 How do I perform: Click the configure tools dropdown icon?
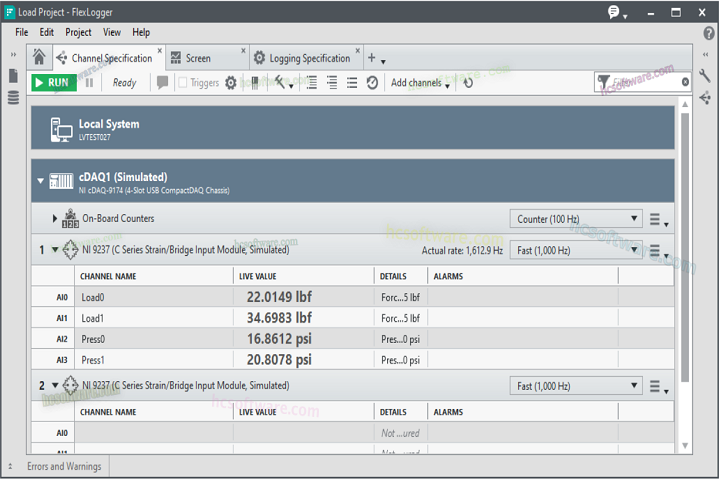click(283, 83)
